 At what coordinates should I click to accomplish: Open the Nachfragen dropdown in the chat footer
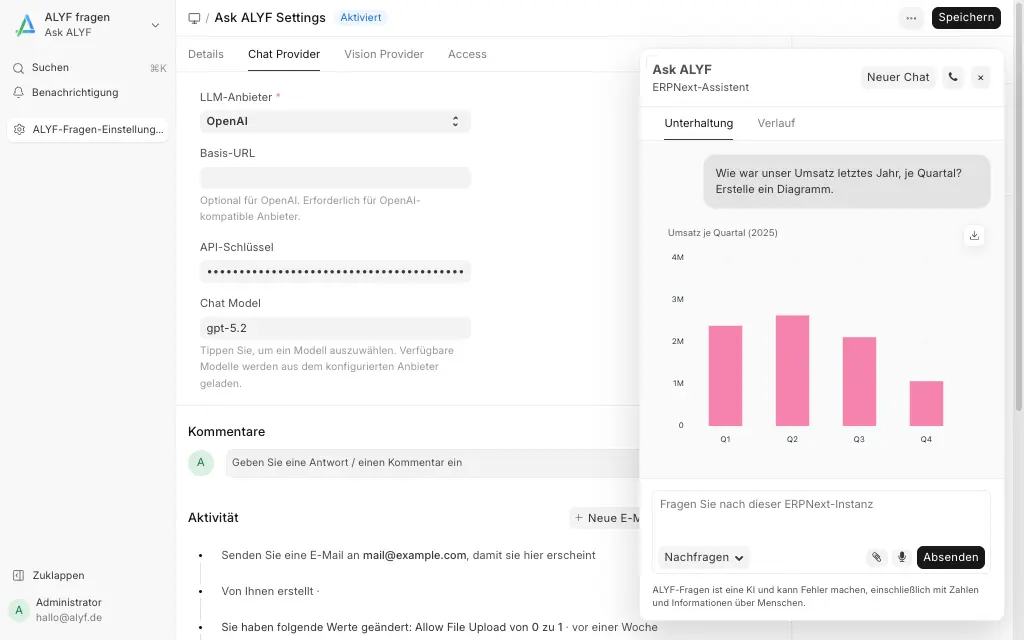(703, 557)
